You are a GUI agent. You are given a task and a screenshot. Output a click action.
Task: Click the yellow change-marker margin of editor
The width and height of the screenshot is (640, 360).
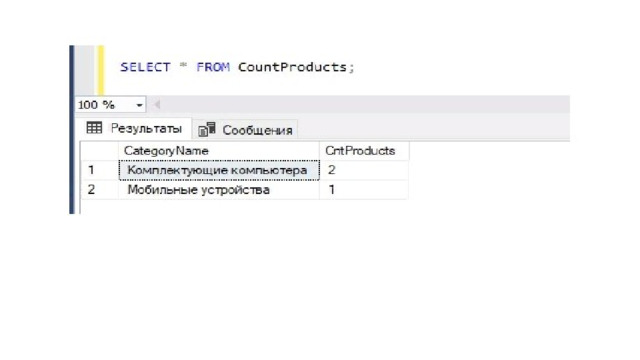point(101,70)
